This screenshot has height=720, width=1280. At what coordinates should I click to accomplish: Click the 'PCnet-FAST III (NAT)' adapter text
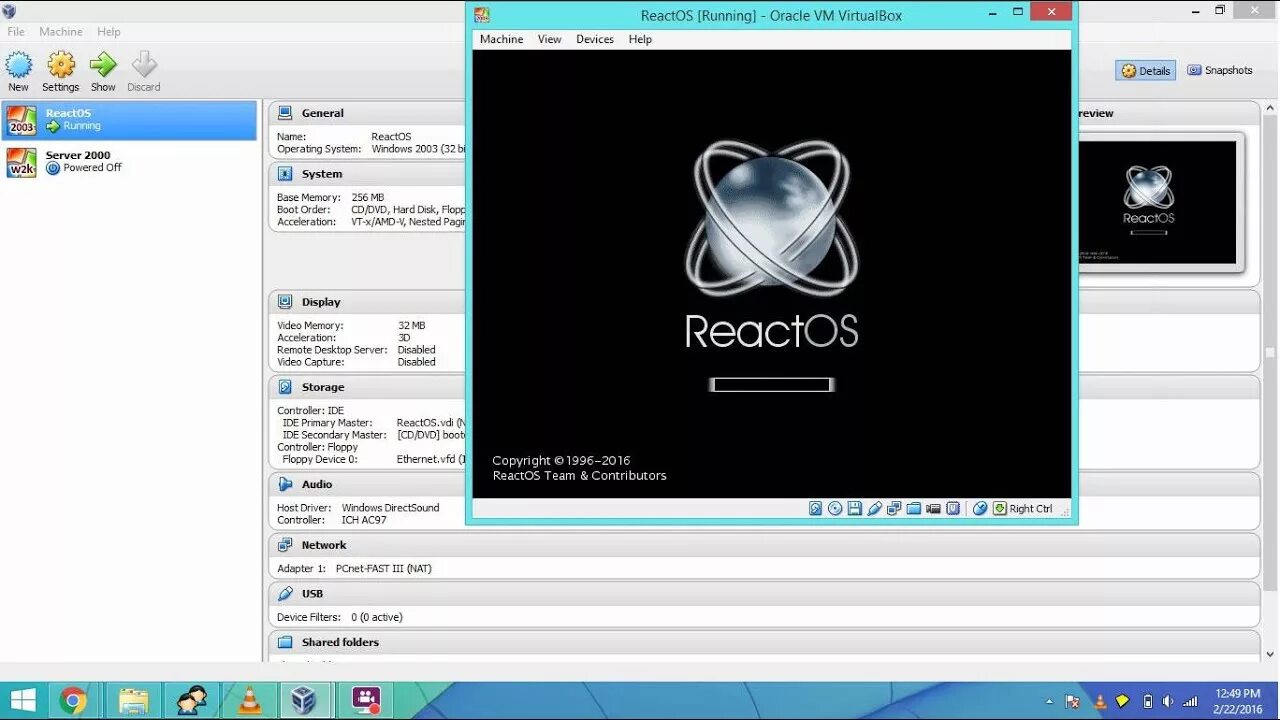tap(384, 569)
